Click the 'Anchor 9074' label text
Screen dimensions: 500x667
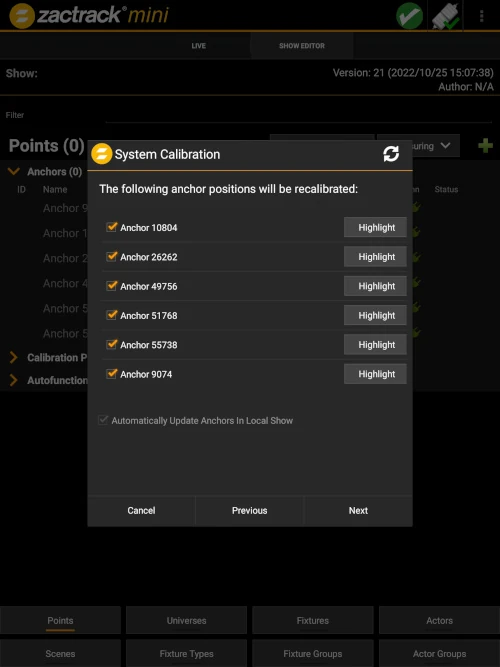[x=146, y=374]
